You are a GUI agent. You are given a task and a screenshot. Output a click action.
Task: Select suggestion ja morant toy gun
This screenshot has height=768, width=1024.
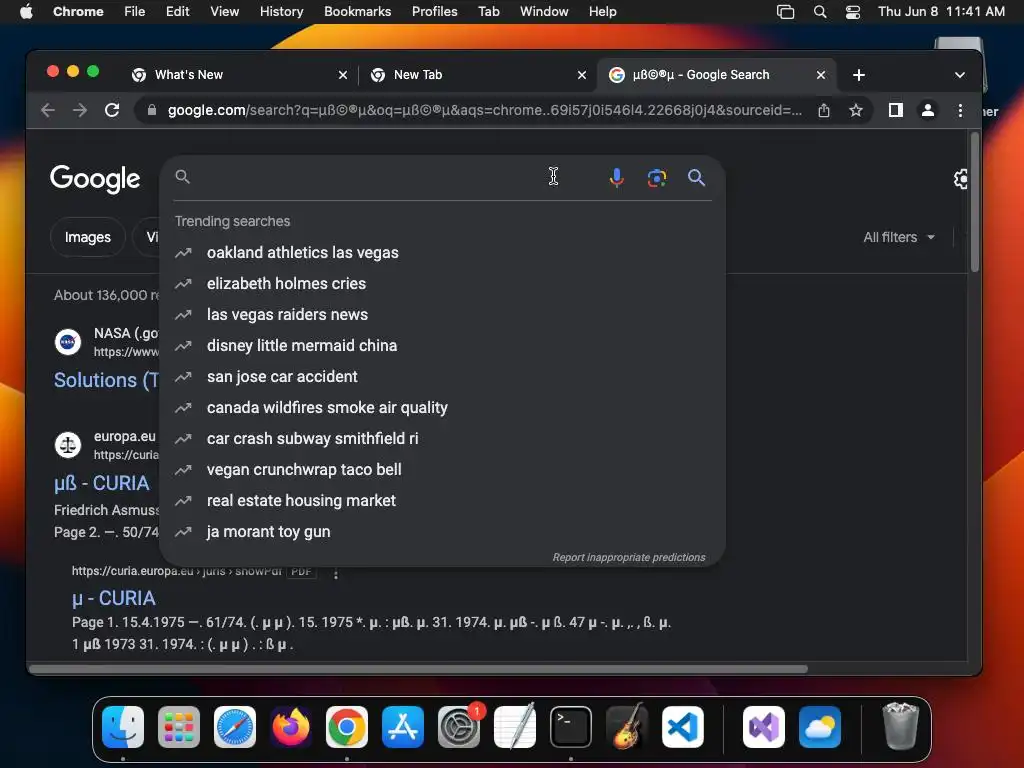click(442, 532)
